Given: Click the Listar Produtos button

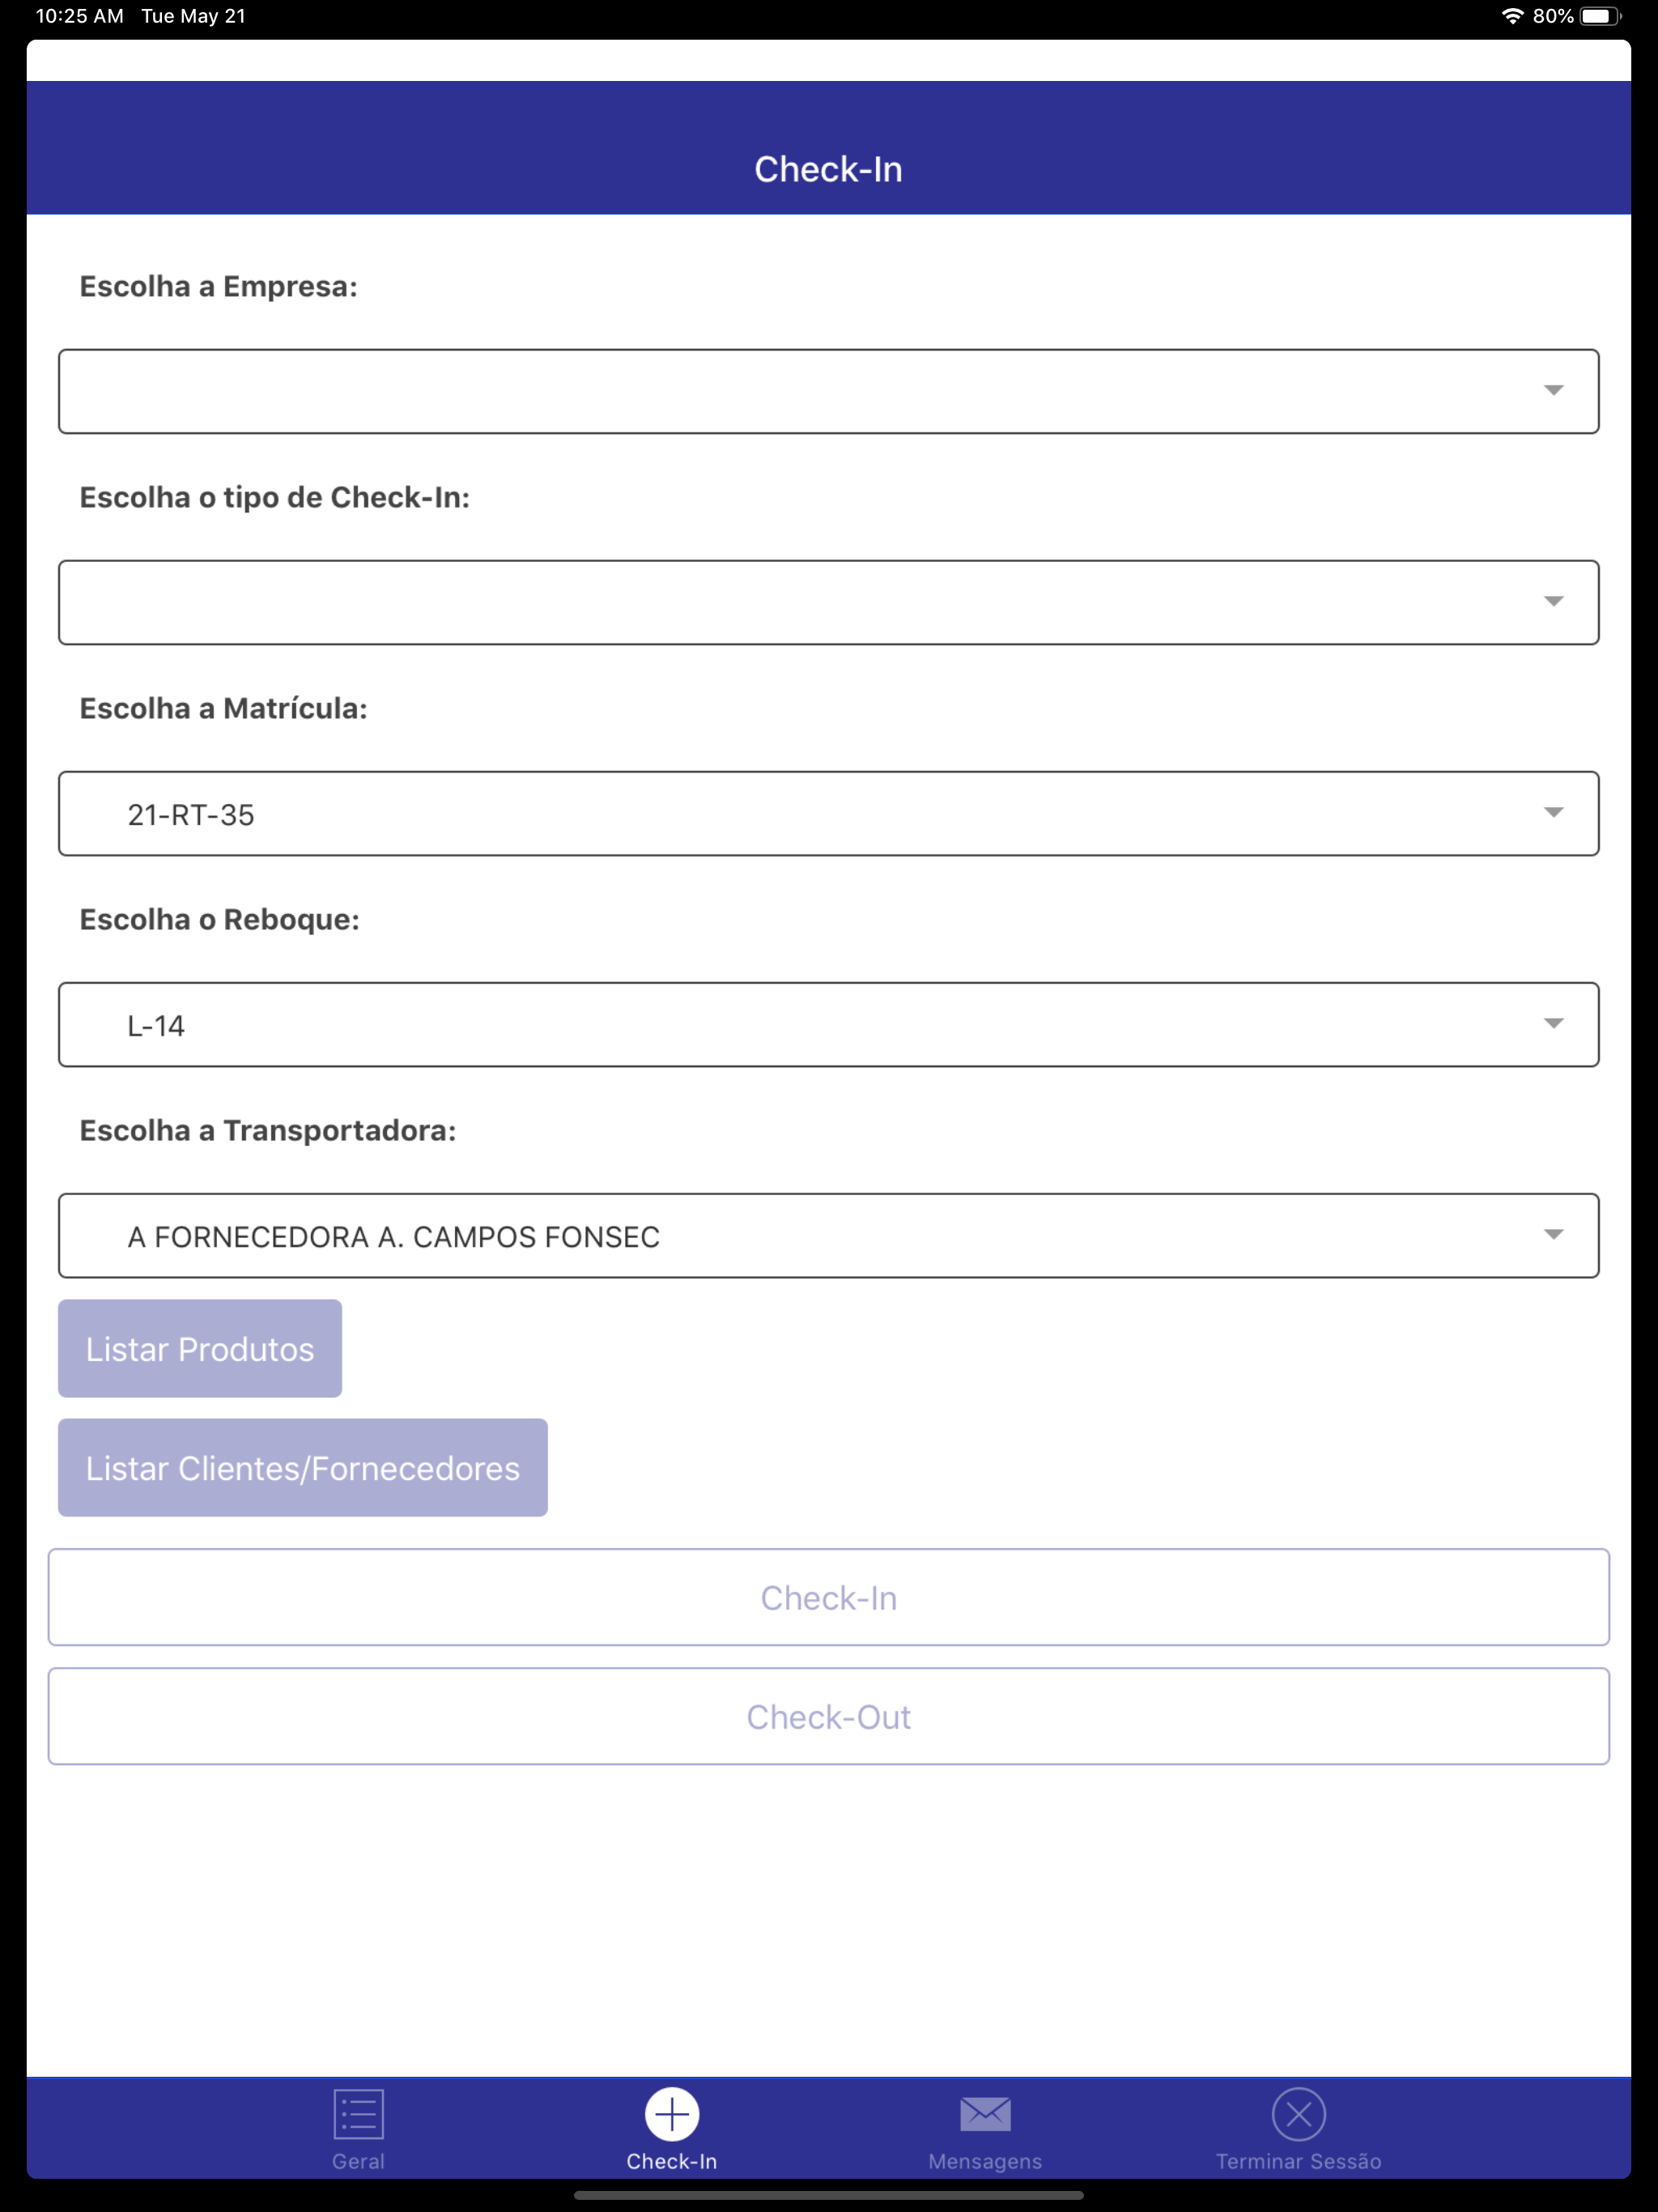Looking at the screenshot, I should coord(200,1348).
